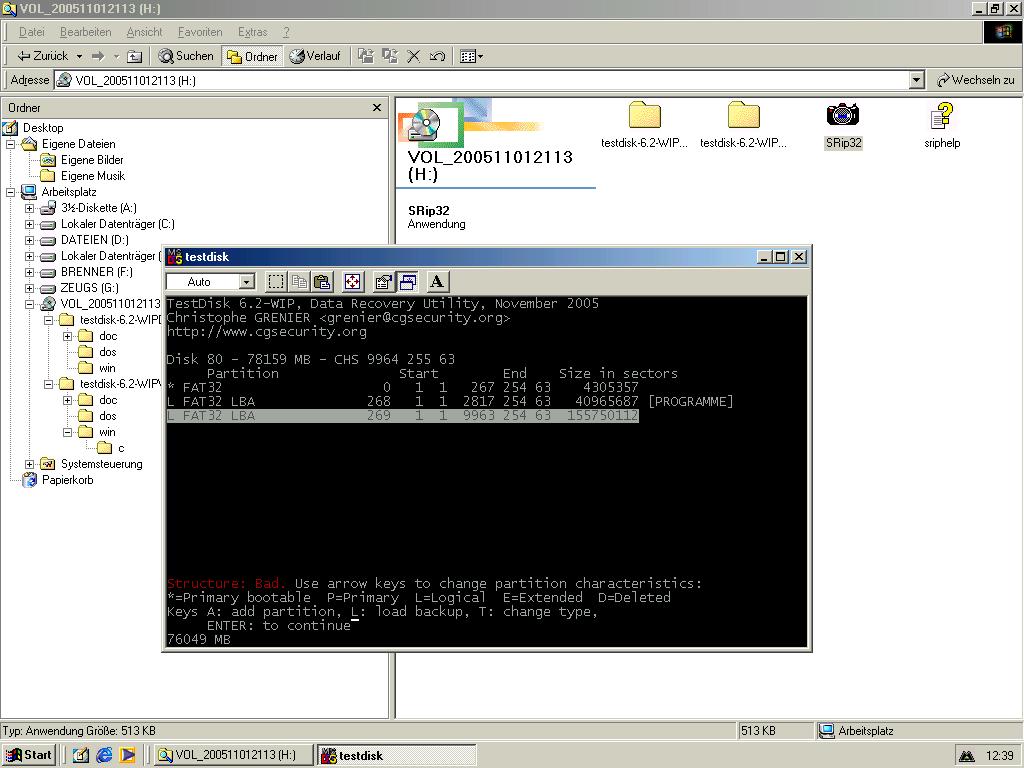Screen dimensions: 1024x768
Task: Toggle the Background icon in testdisk toolbar
Action: 408,282
